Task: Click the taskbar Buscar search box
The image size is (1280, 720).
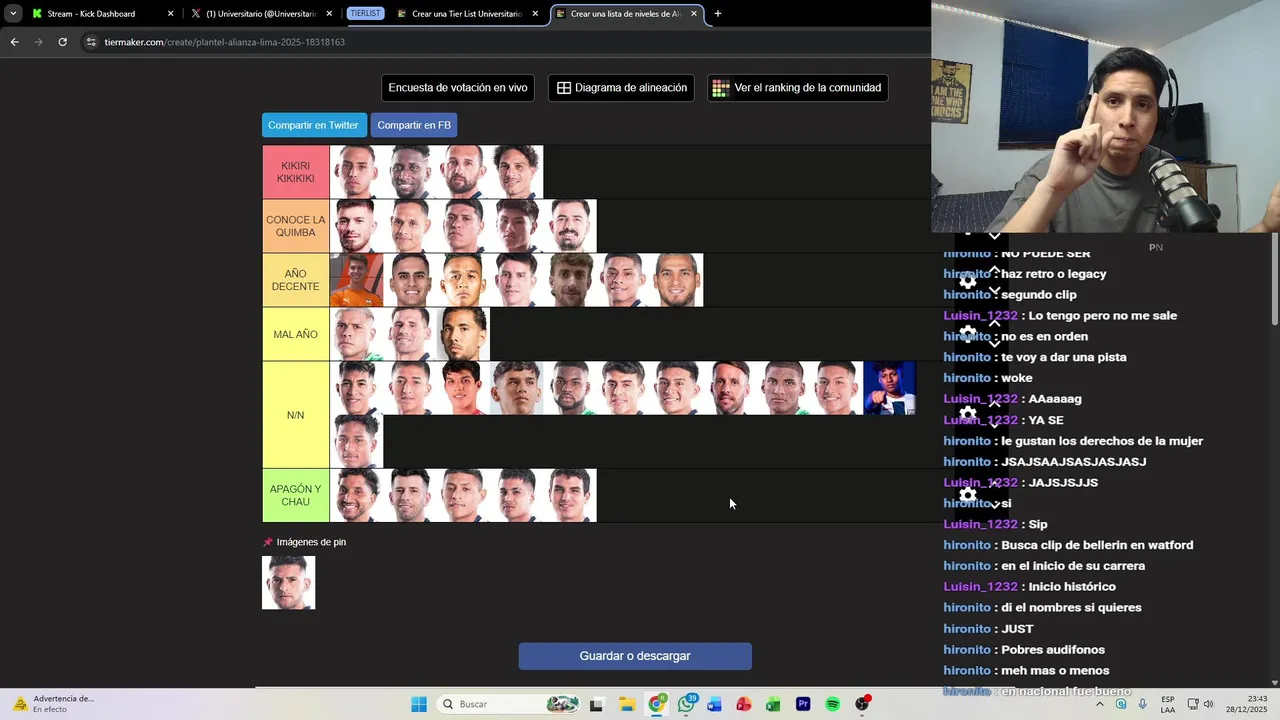Action: coord(510,704)
